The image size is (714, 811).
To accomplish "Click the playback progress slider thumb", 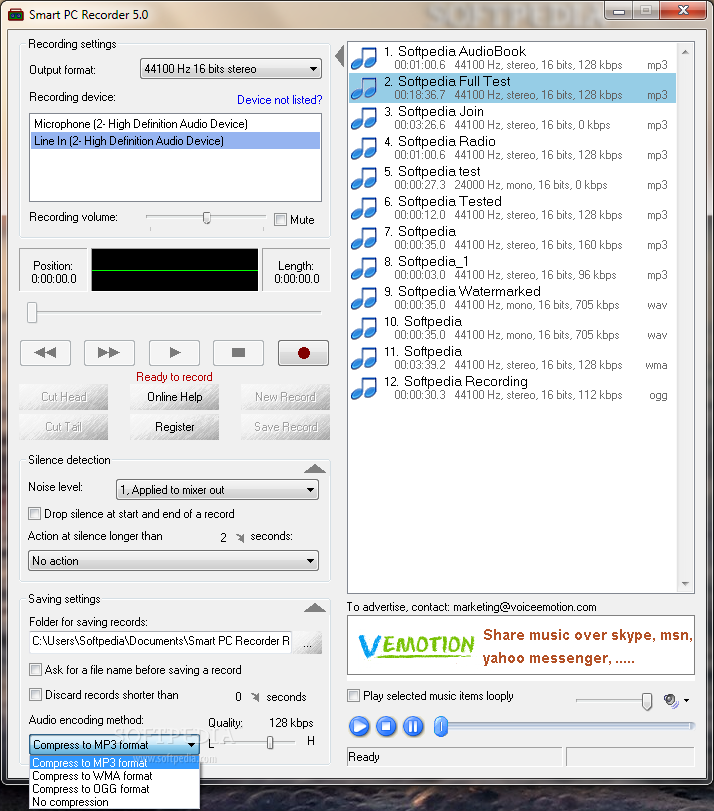I will 441,726.
